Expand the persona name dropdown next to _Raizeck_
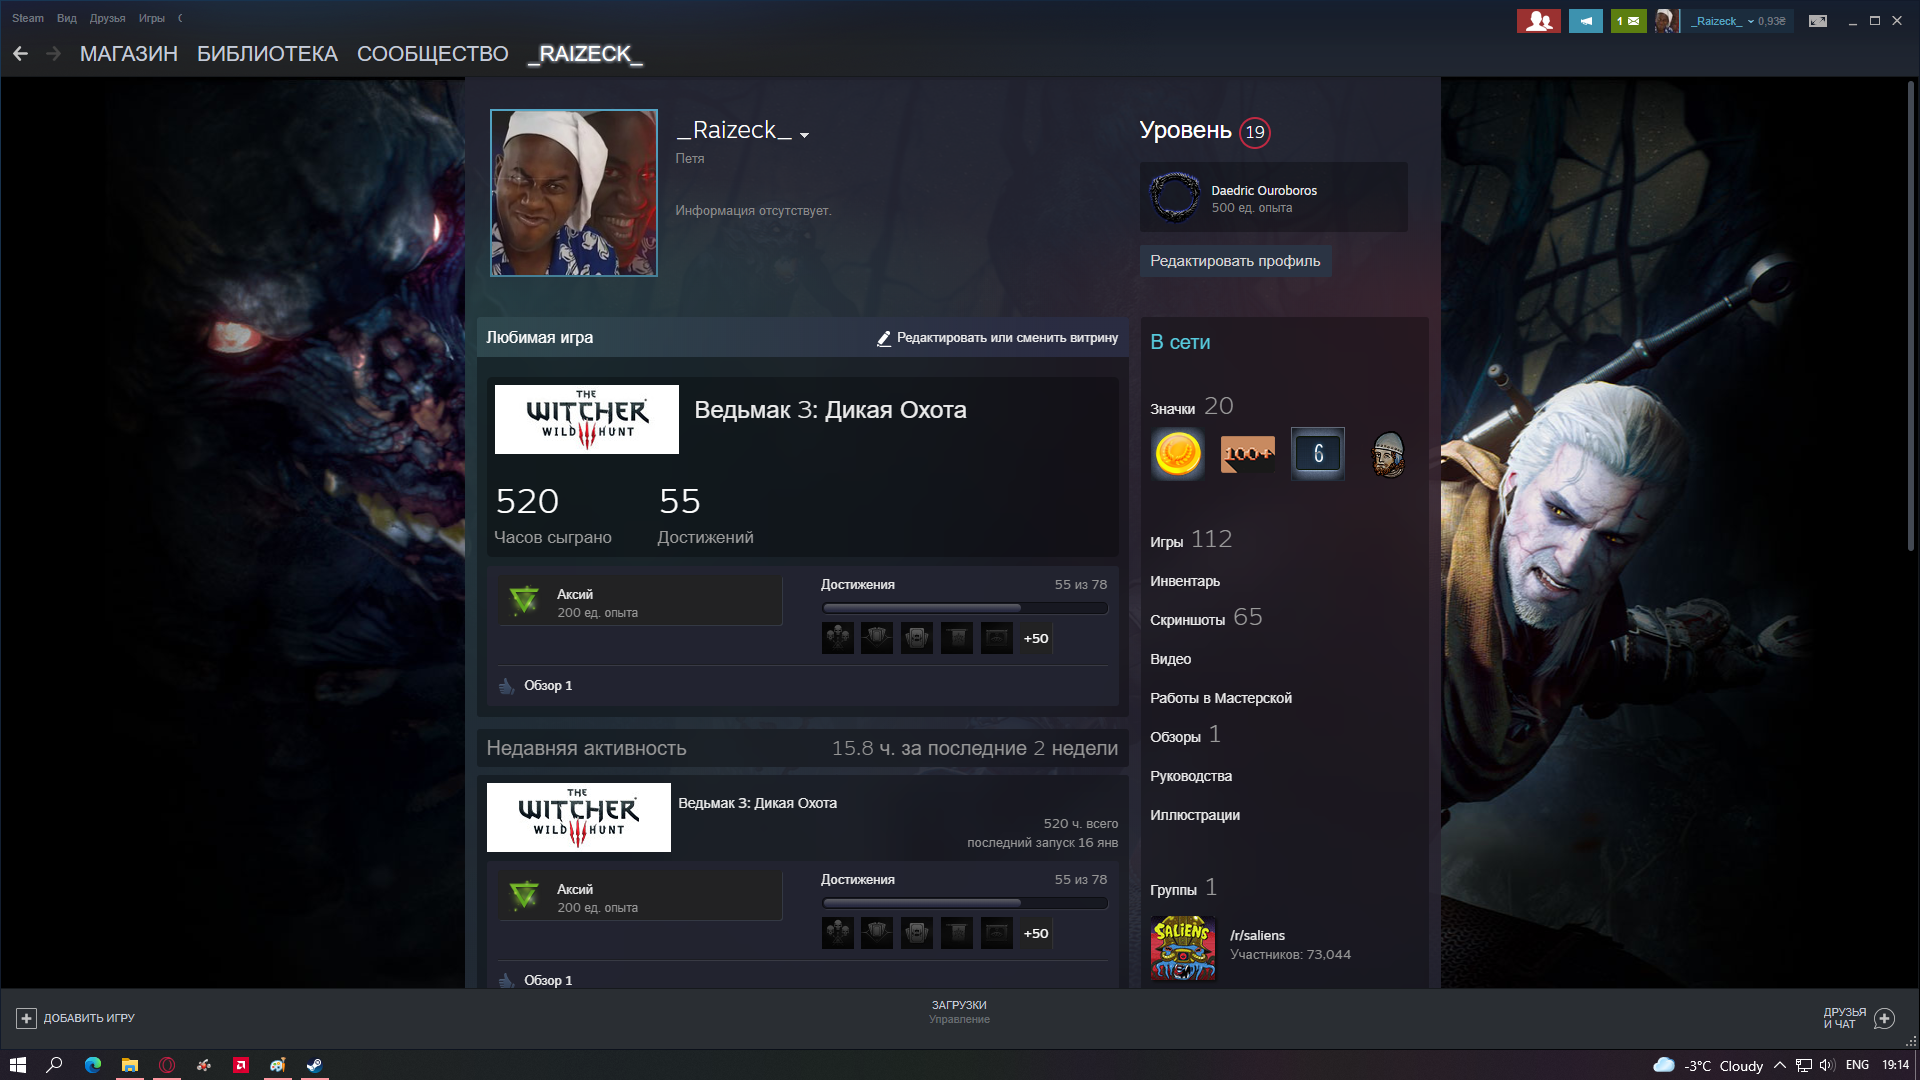The height and width of the screenshot is (1080, 1920). click(x=804, y=134)
